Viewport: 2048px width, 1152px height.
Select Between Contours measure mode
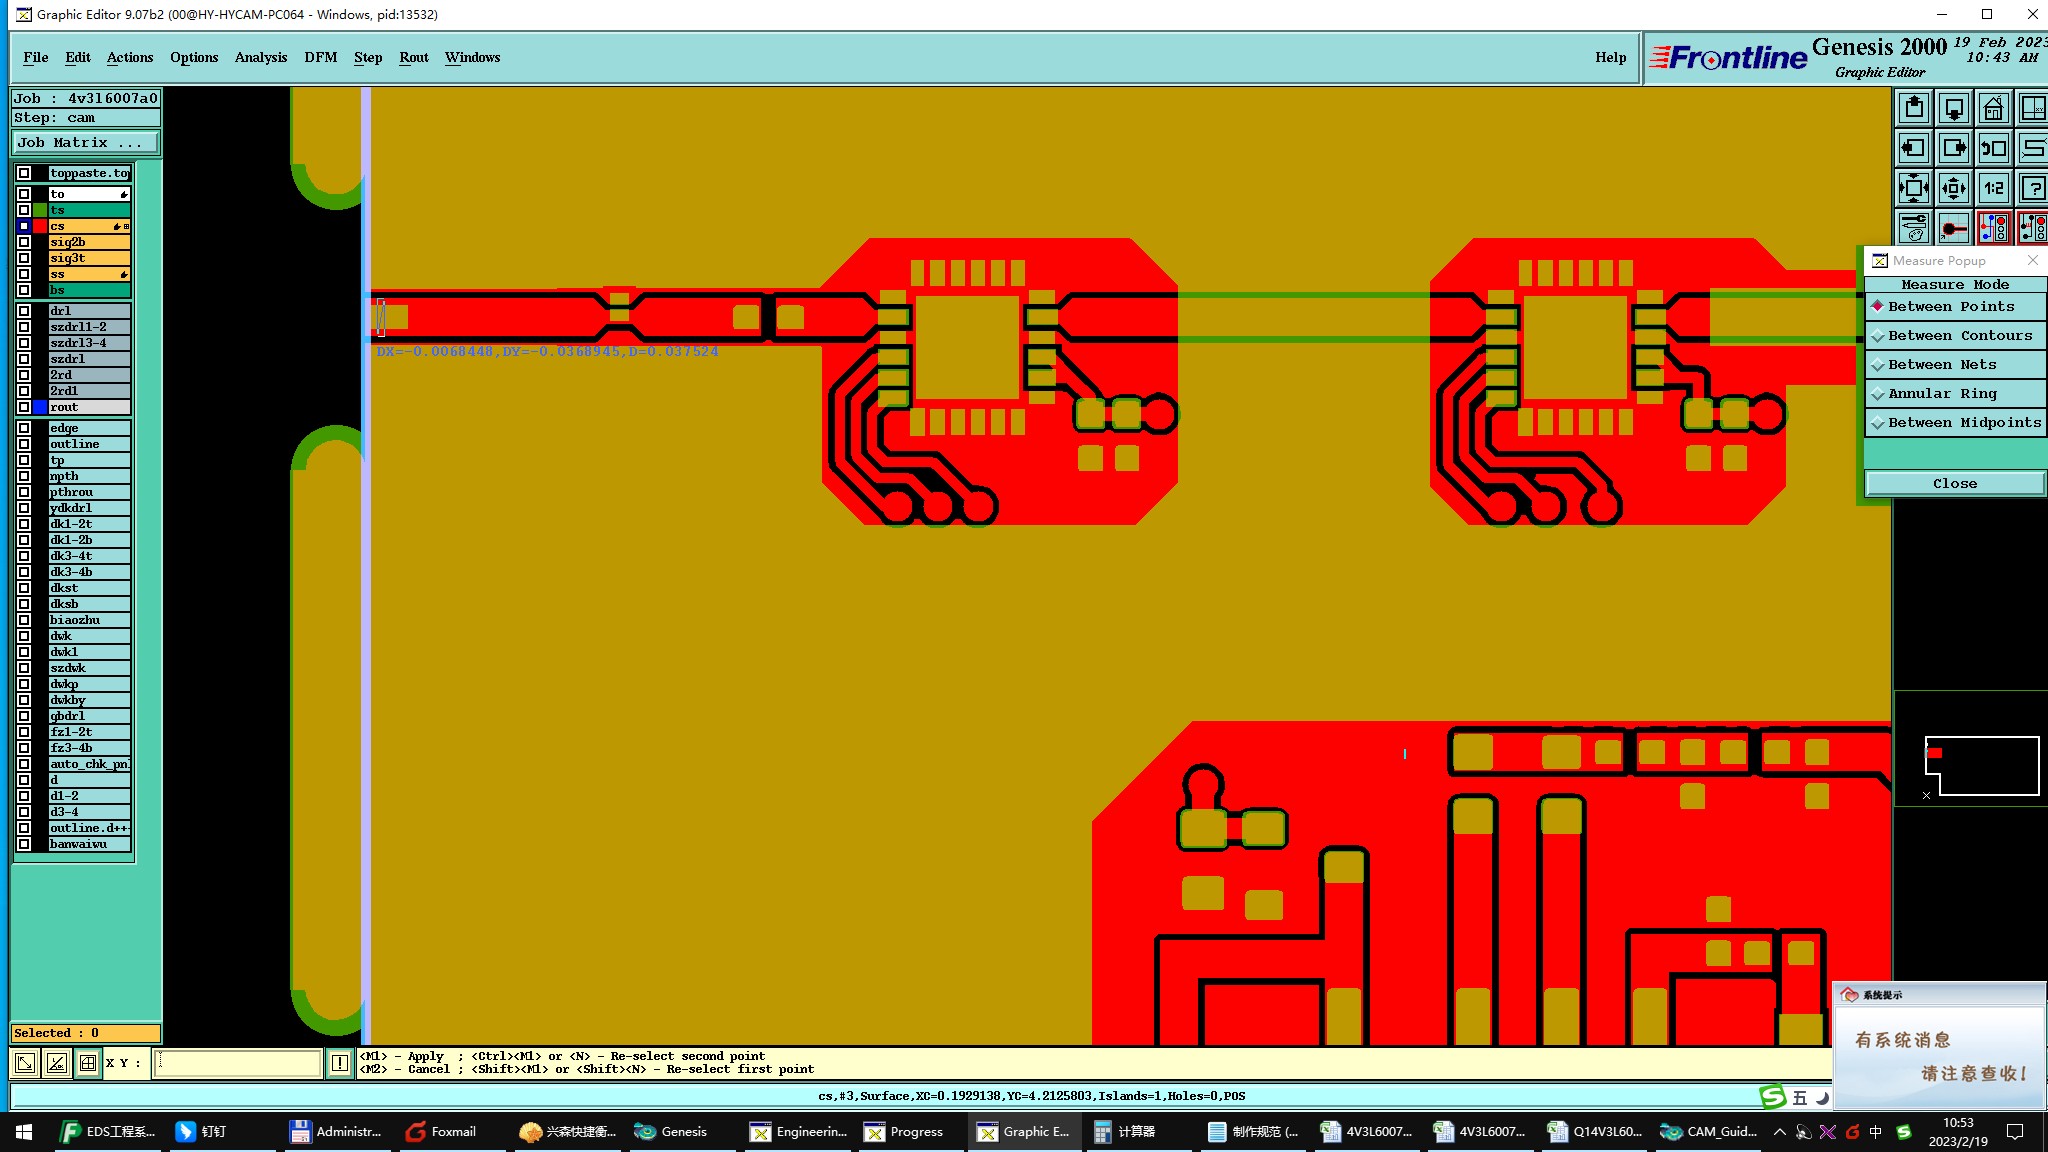click(1955, 336)
